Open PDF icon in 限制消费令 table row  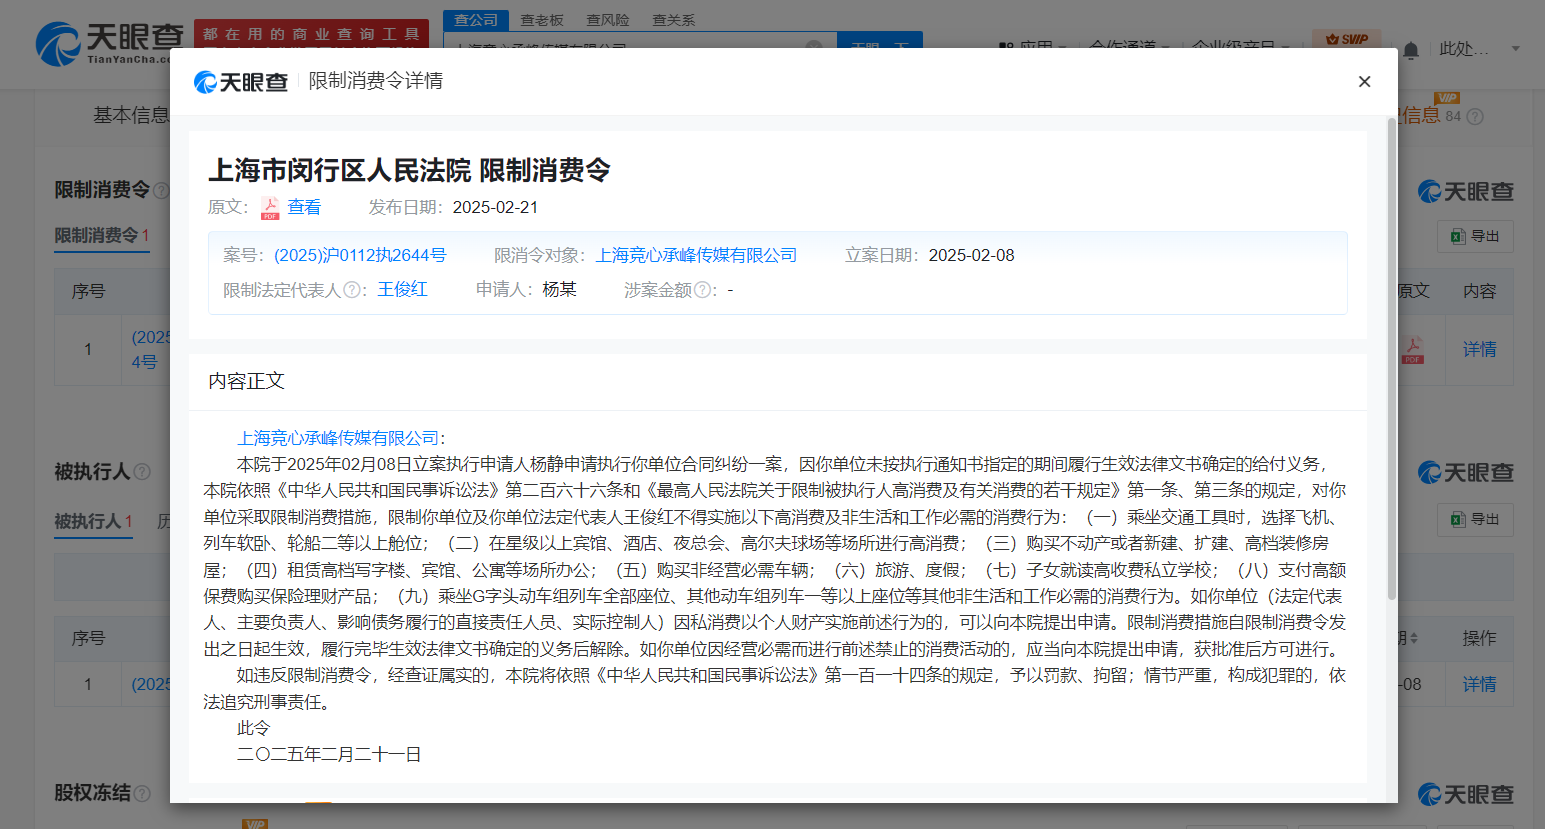click(1413, 350)
